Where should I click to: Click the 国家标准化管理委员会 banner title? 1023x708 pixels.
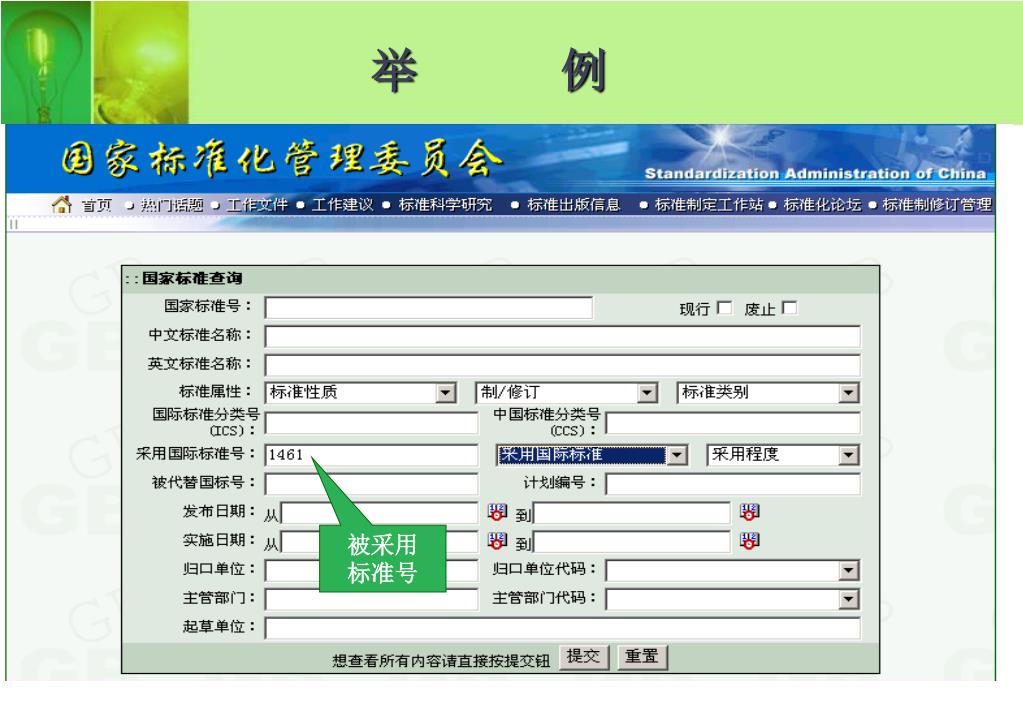pyautogui.click(x=282, y=158)
